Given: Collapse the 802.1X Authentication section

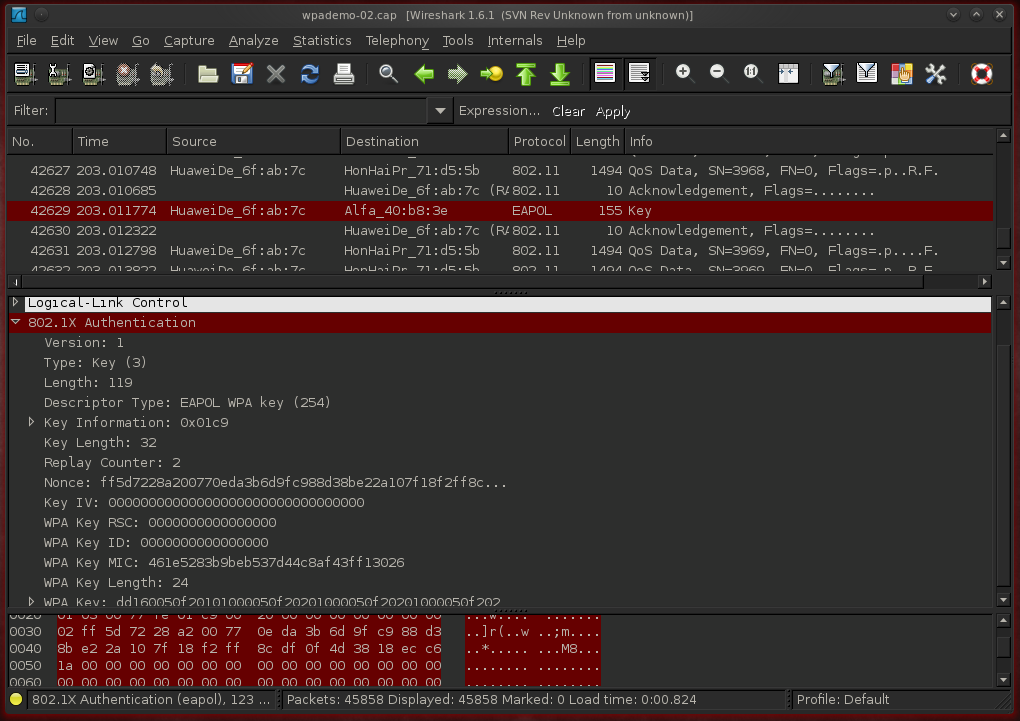Looking at the screenshot, I should pyautogui.click(x=16, y=323).
